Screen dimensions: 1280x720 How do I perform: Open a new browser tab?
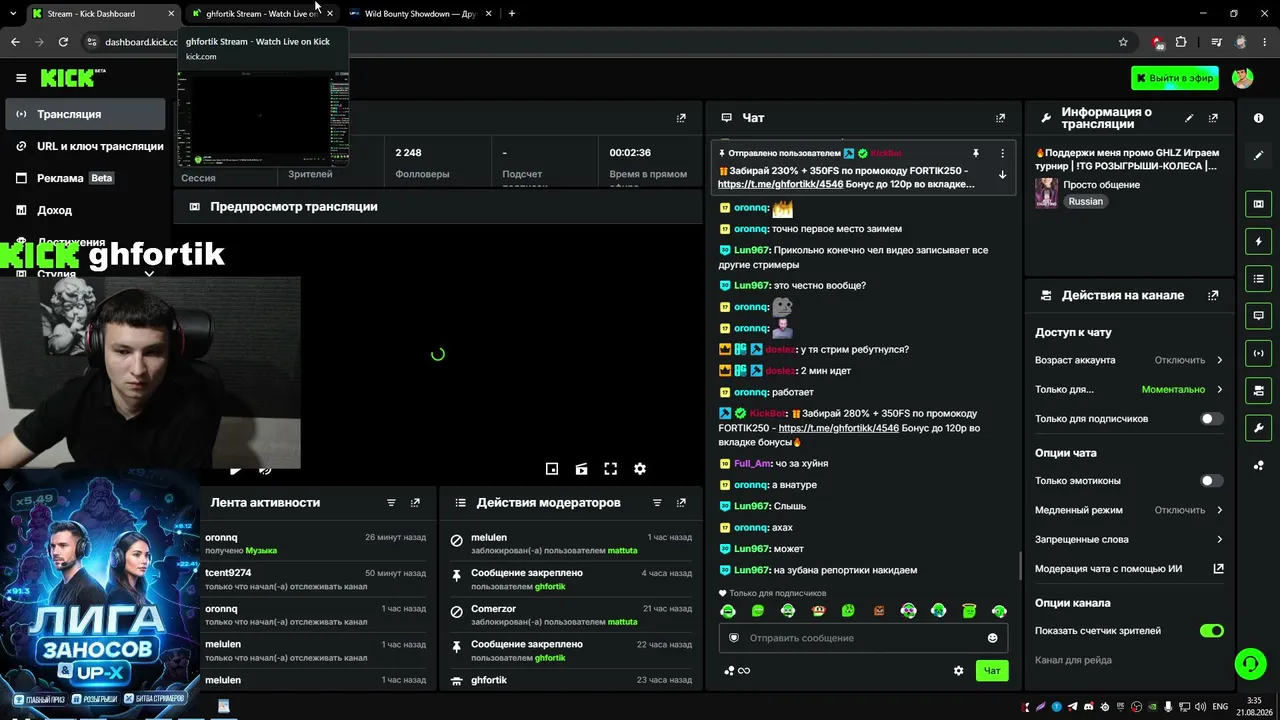(x=512, y=14)
